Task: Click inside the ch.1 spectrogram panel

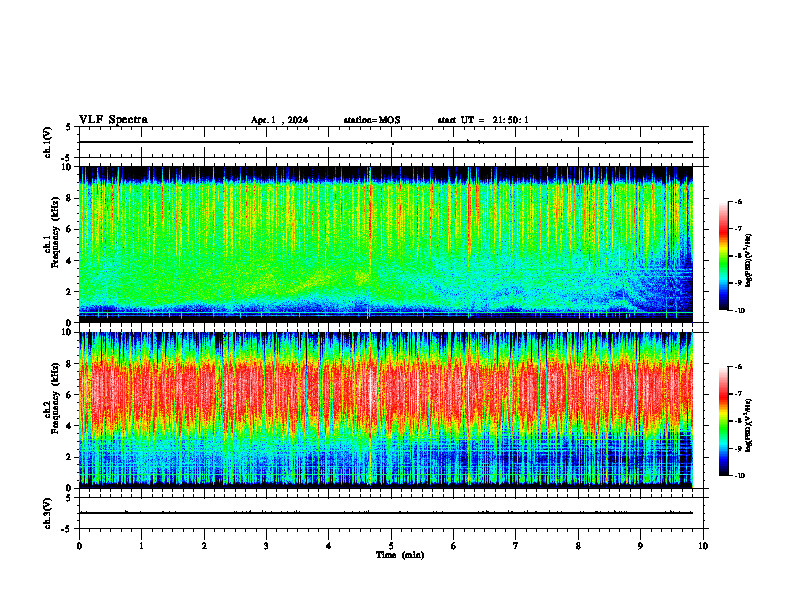Action: 386,244
